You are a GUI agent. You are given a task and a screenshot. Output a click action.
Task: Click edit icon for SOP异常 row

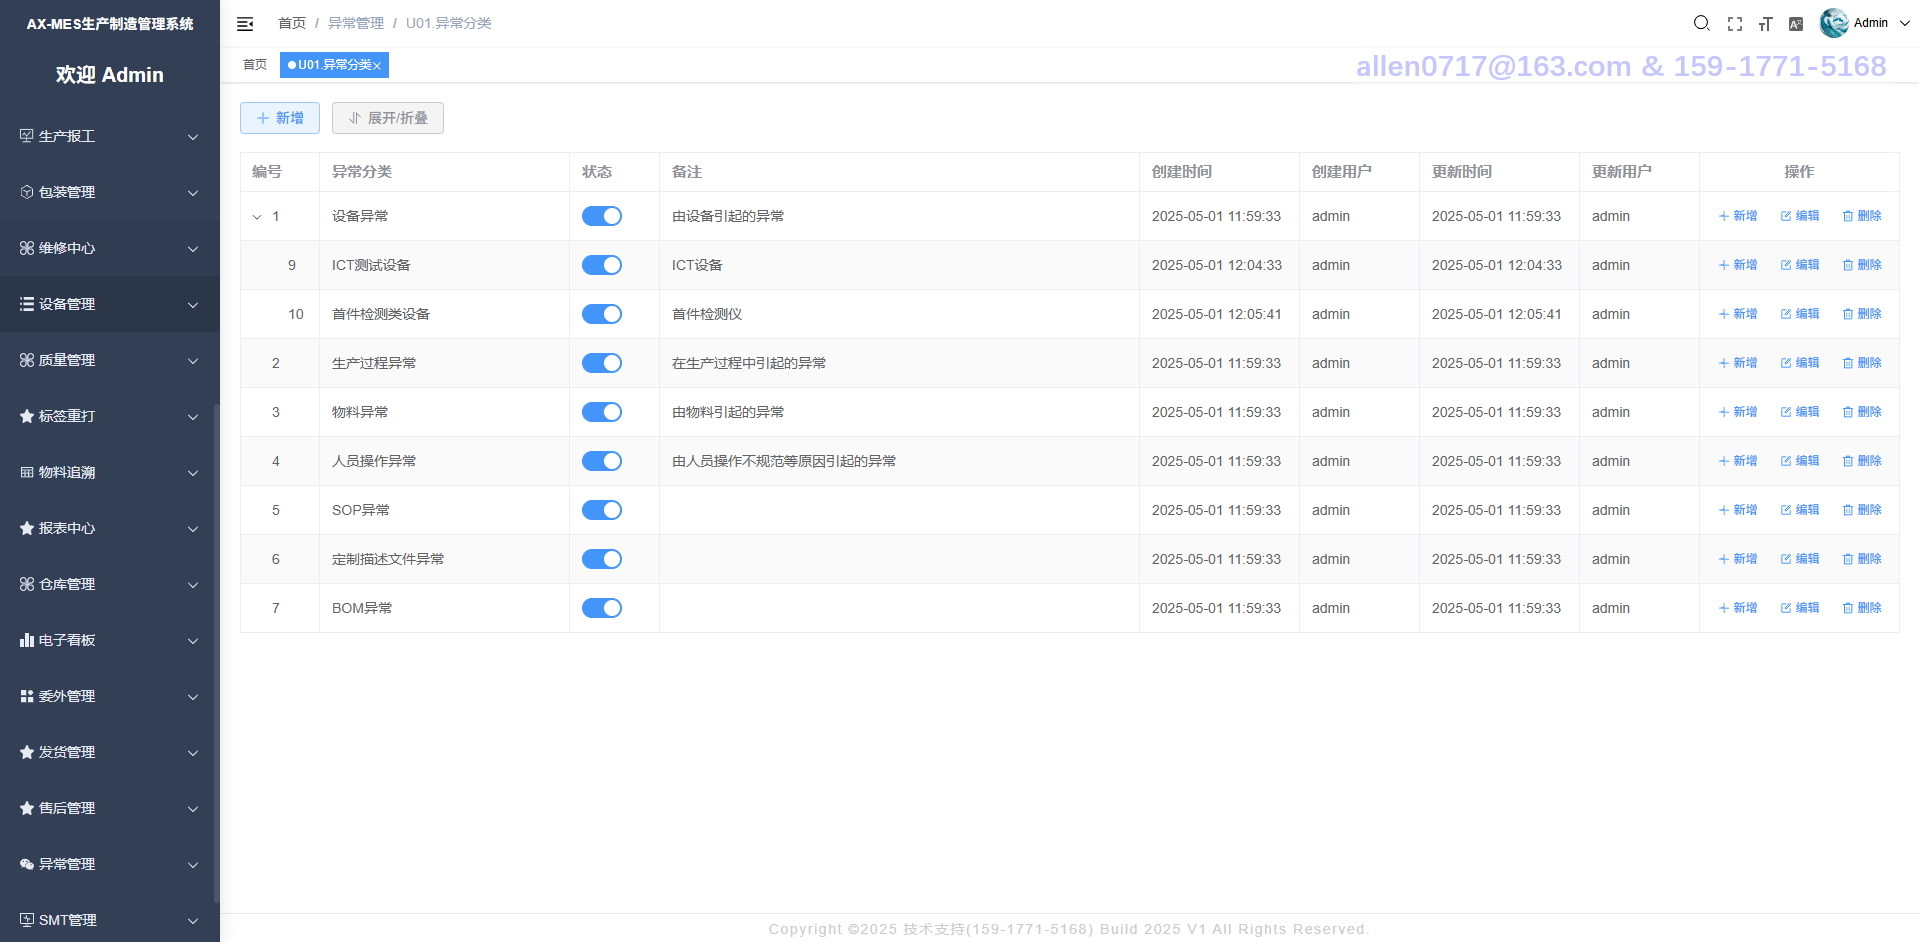click(x=1800, y=510)
